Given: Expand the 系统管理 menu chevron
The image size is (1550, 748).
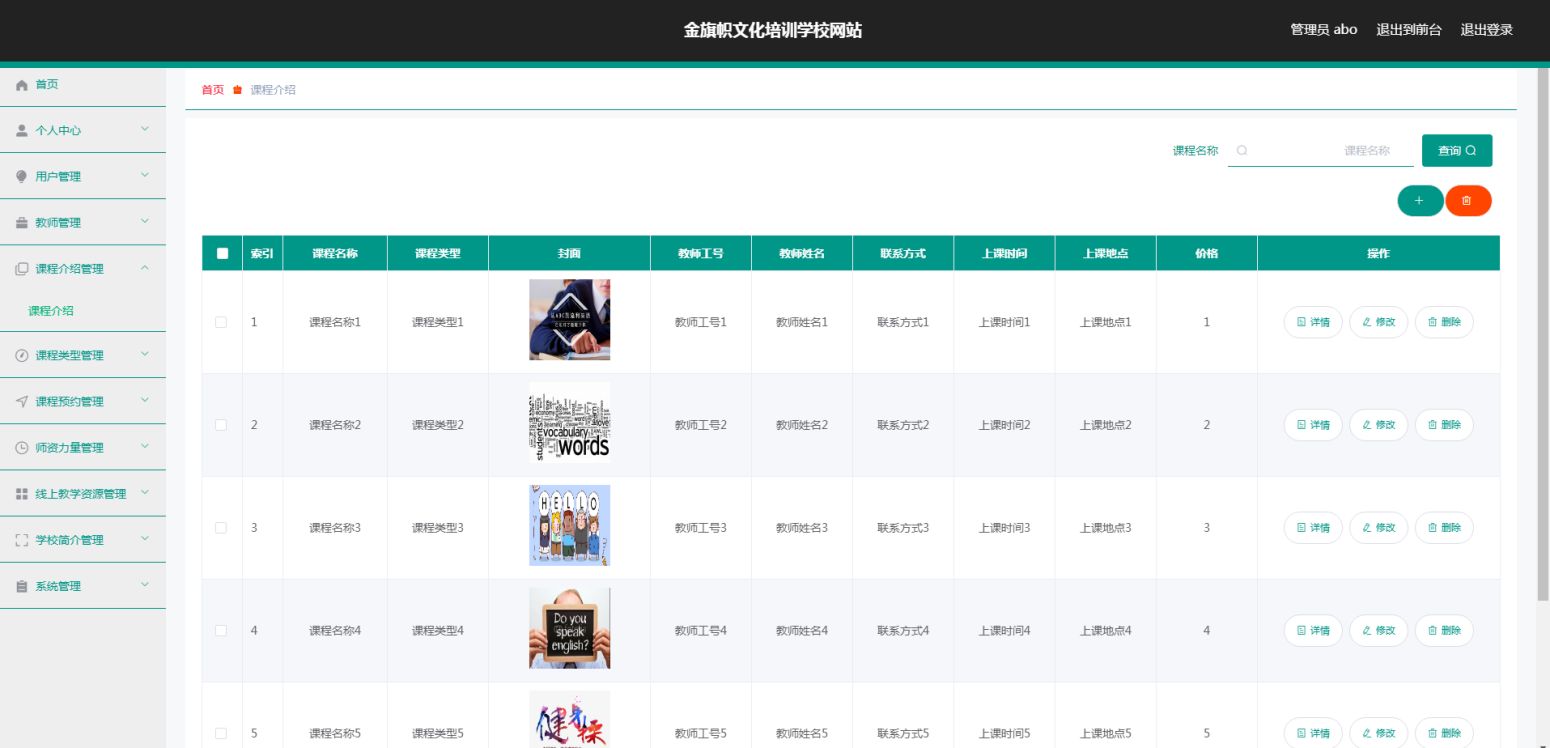Looking at the screenshot, I should 145,585.
